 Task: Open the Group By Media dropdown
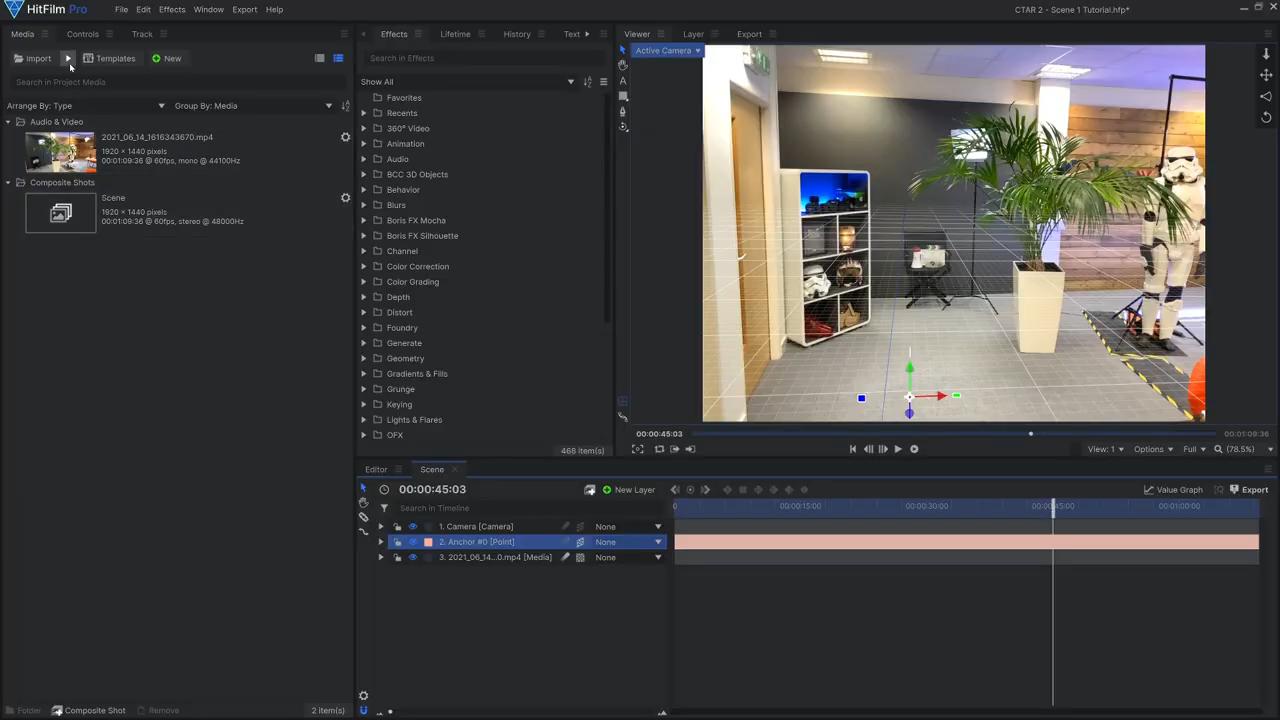click(x=254, y=106)
